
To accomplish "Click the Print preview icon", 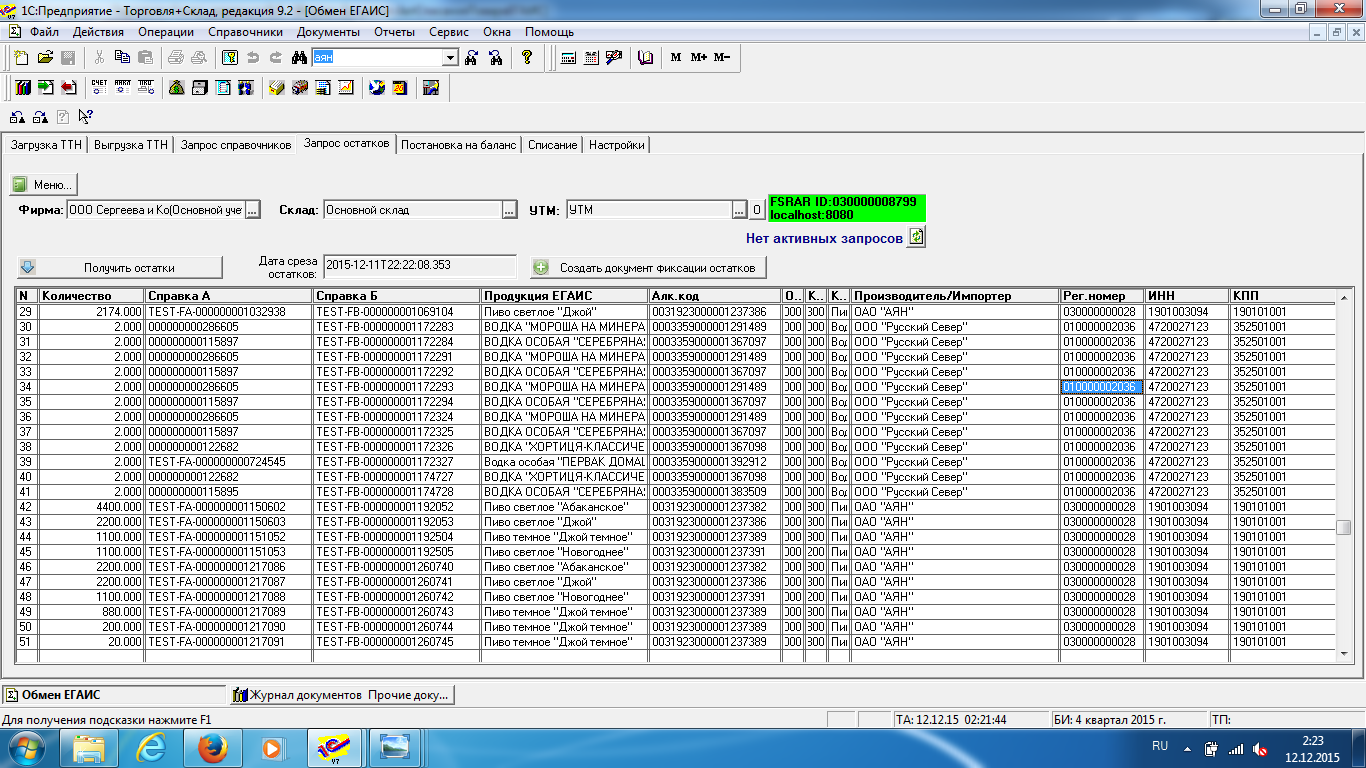I will (x=199, y=58).
